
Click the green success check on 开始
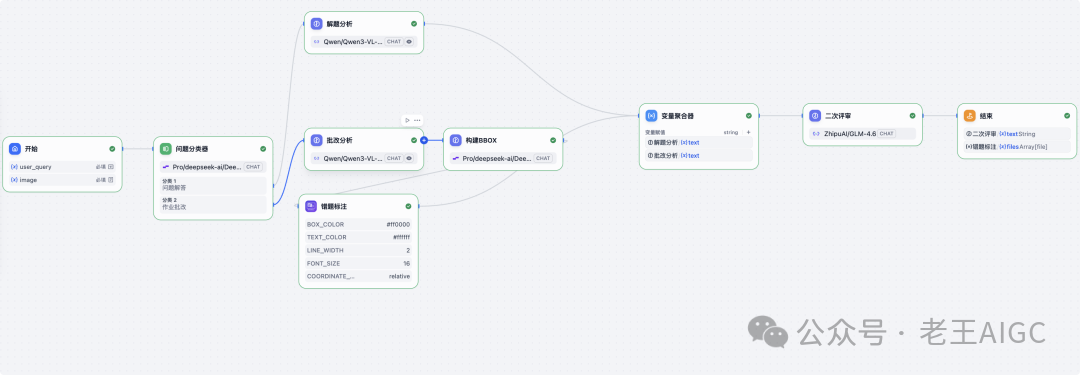pyautogui.click(x=112, y=148)
